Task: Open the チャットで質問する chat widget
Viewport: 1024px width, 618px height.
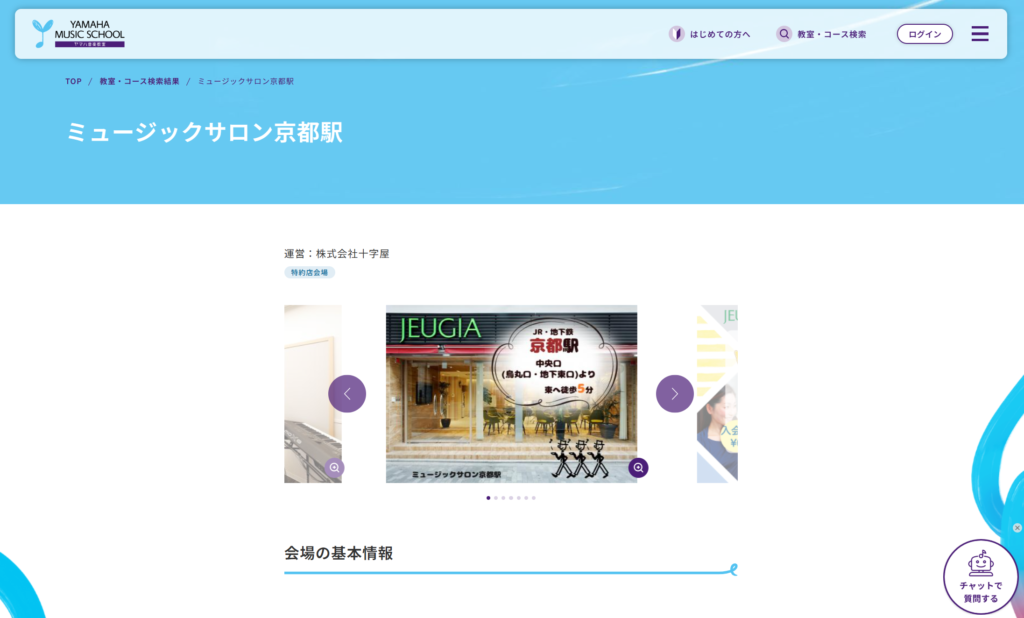Action: click(x=980, y=577)
